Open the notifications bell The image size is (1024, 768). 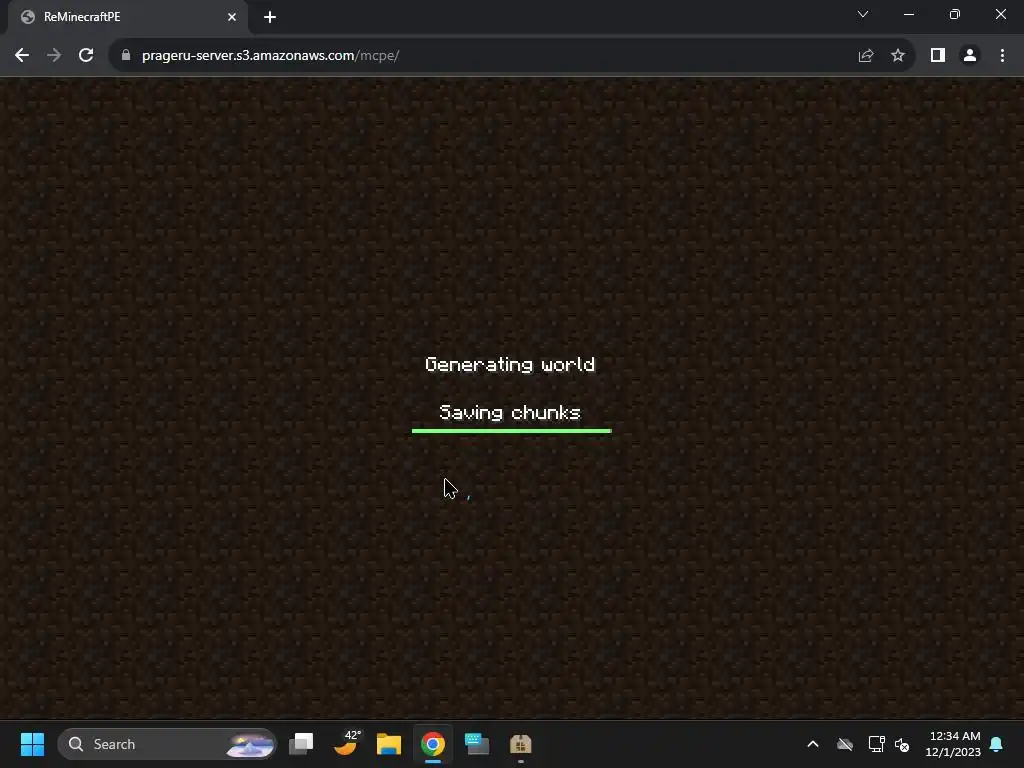pyautogui.click(x=997, y=744)
